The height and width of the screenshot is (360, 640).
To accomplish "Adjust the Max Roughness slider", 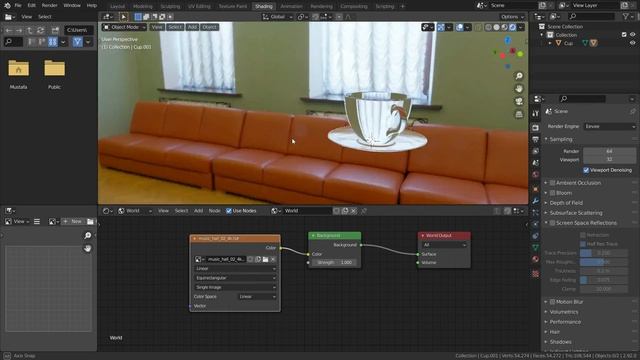I will [x=603, y=262].
